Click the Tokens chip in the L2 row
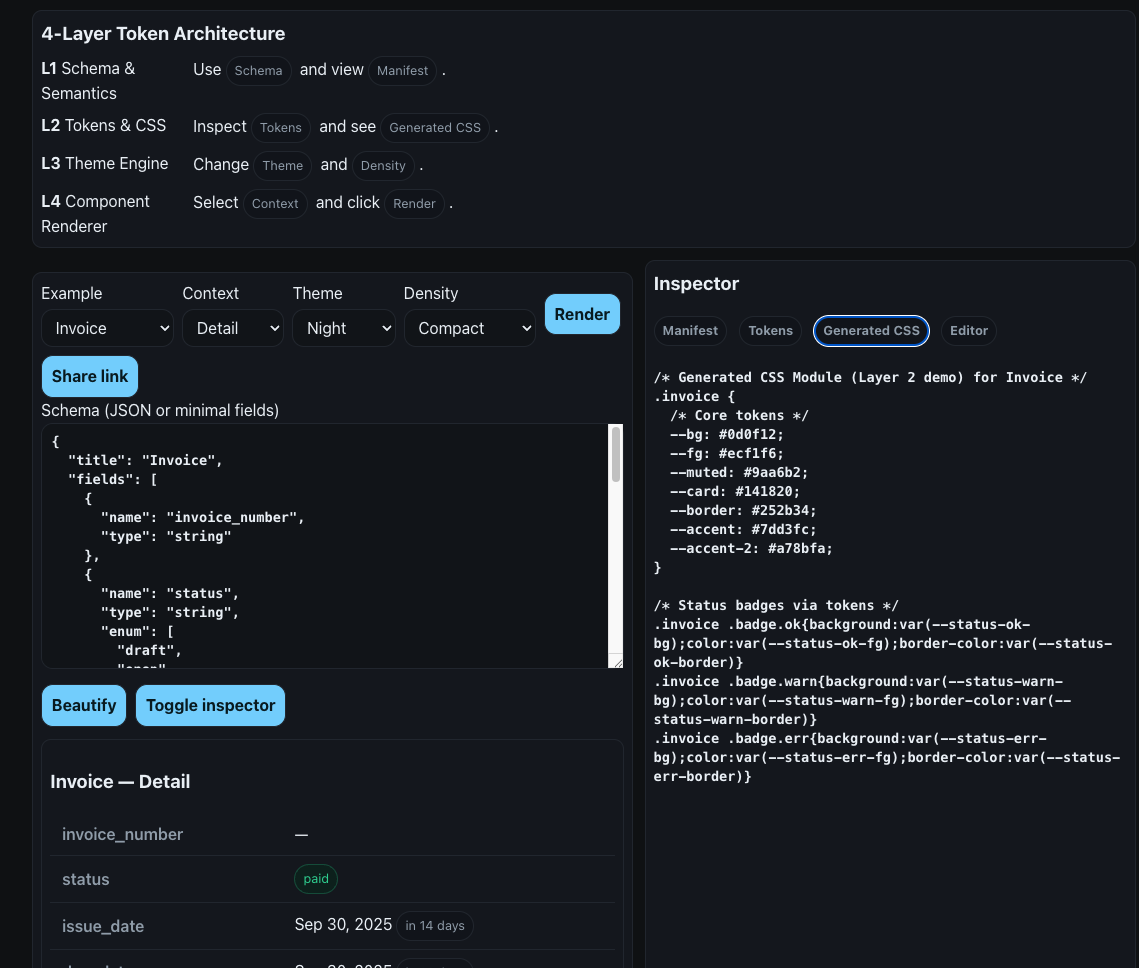 [280, 128]
